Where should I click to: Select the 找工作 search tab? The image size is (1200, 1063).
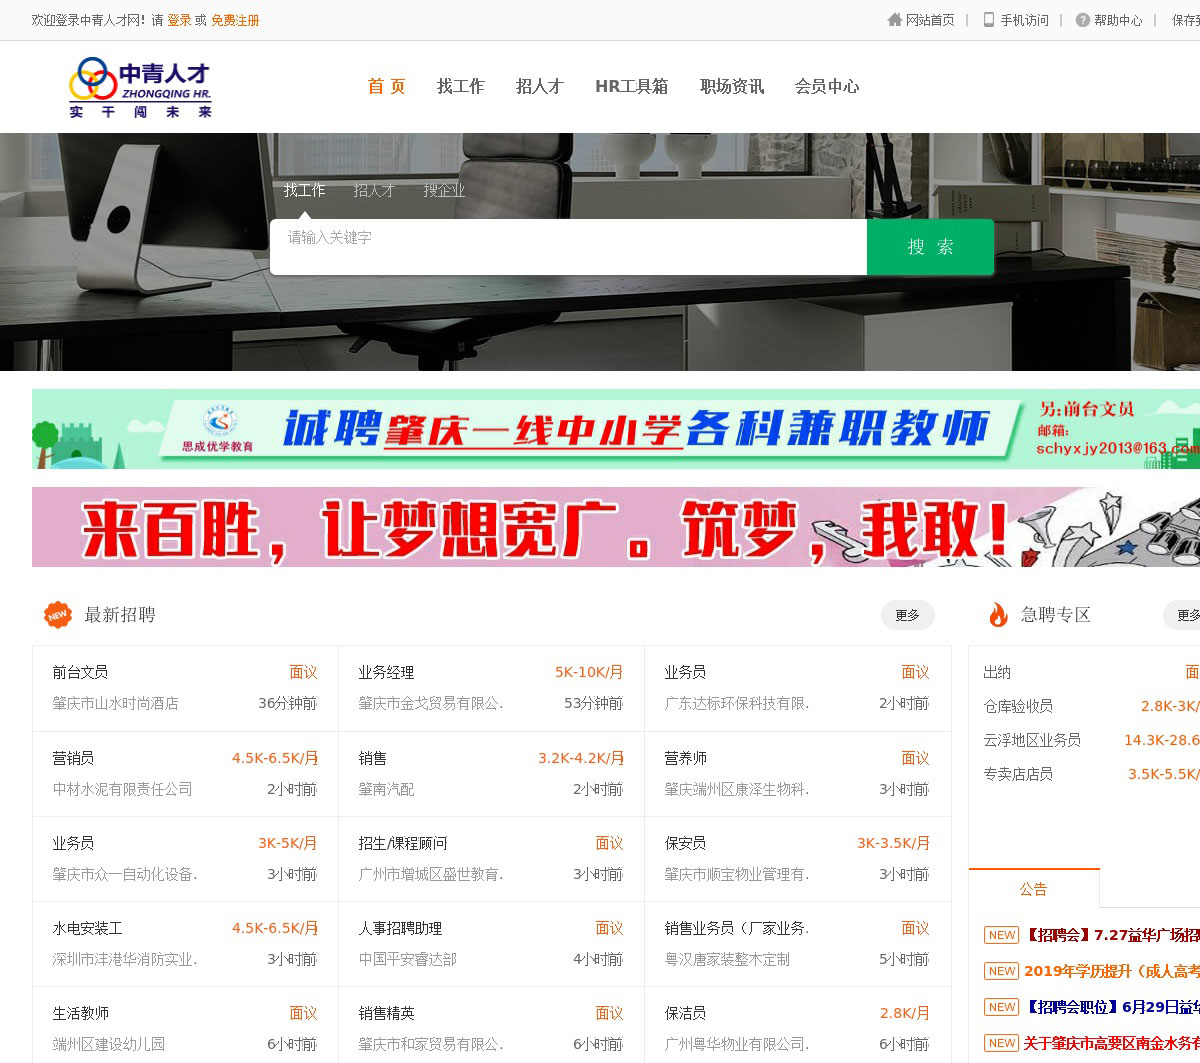tap(304, 190)
